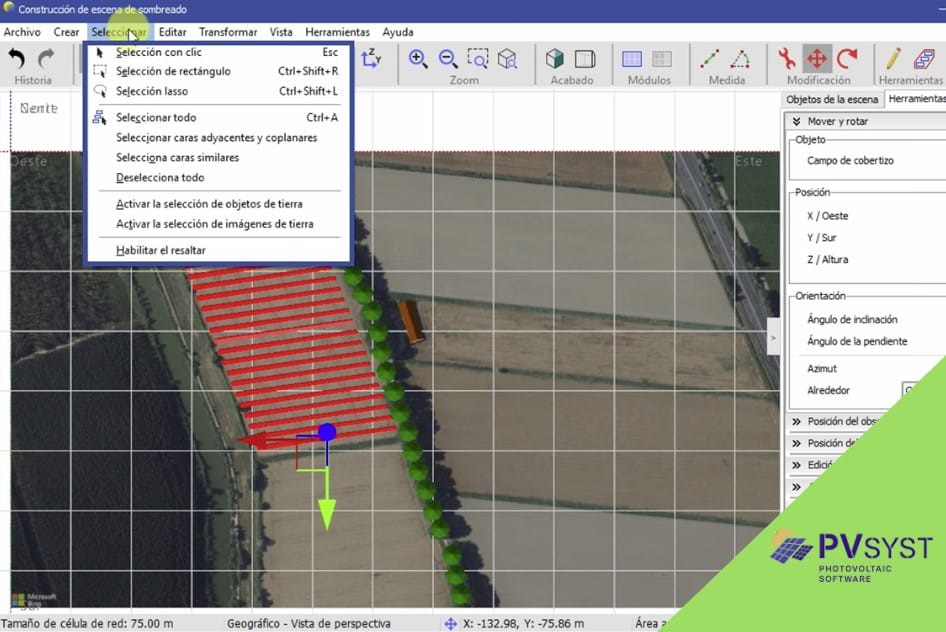Click the zoom on object cube icon
946x632 pixels.
tap(507, 58)
